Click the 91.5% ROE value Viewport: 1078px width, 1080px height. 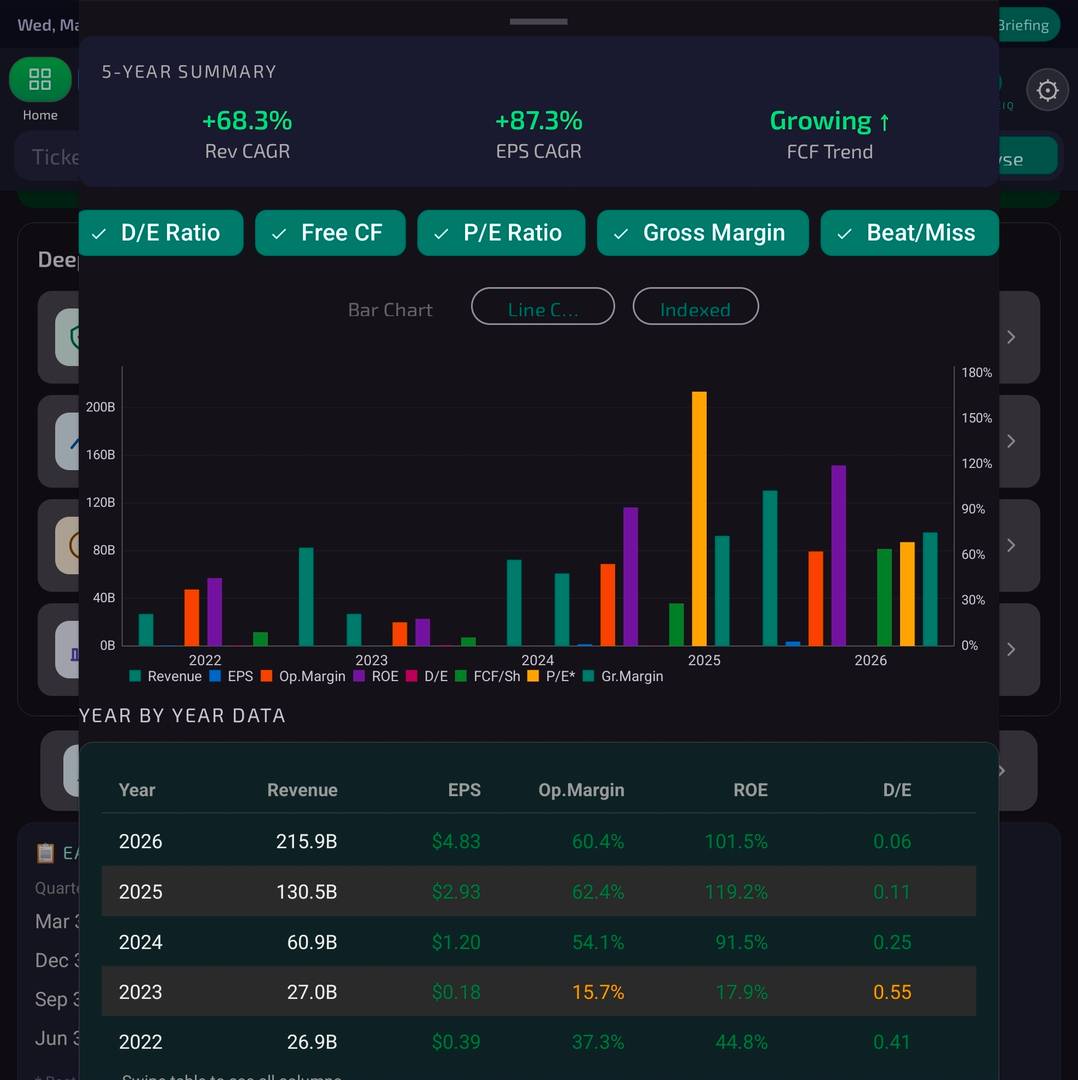coord(741,942)
